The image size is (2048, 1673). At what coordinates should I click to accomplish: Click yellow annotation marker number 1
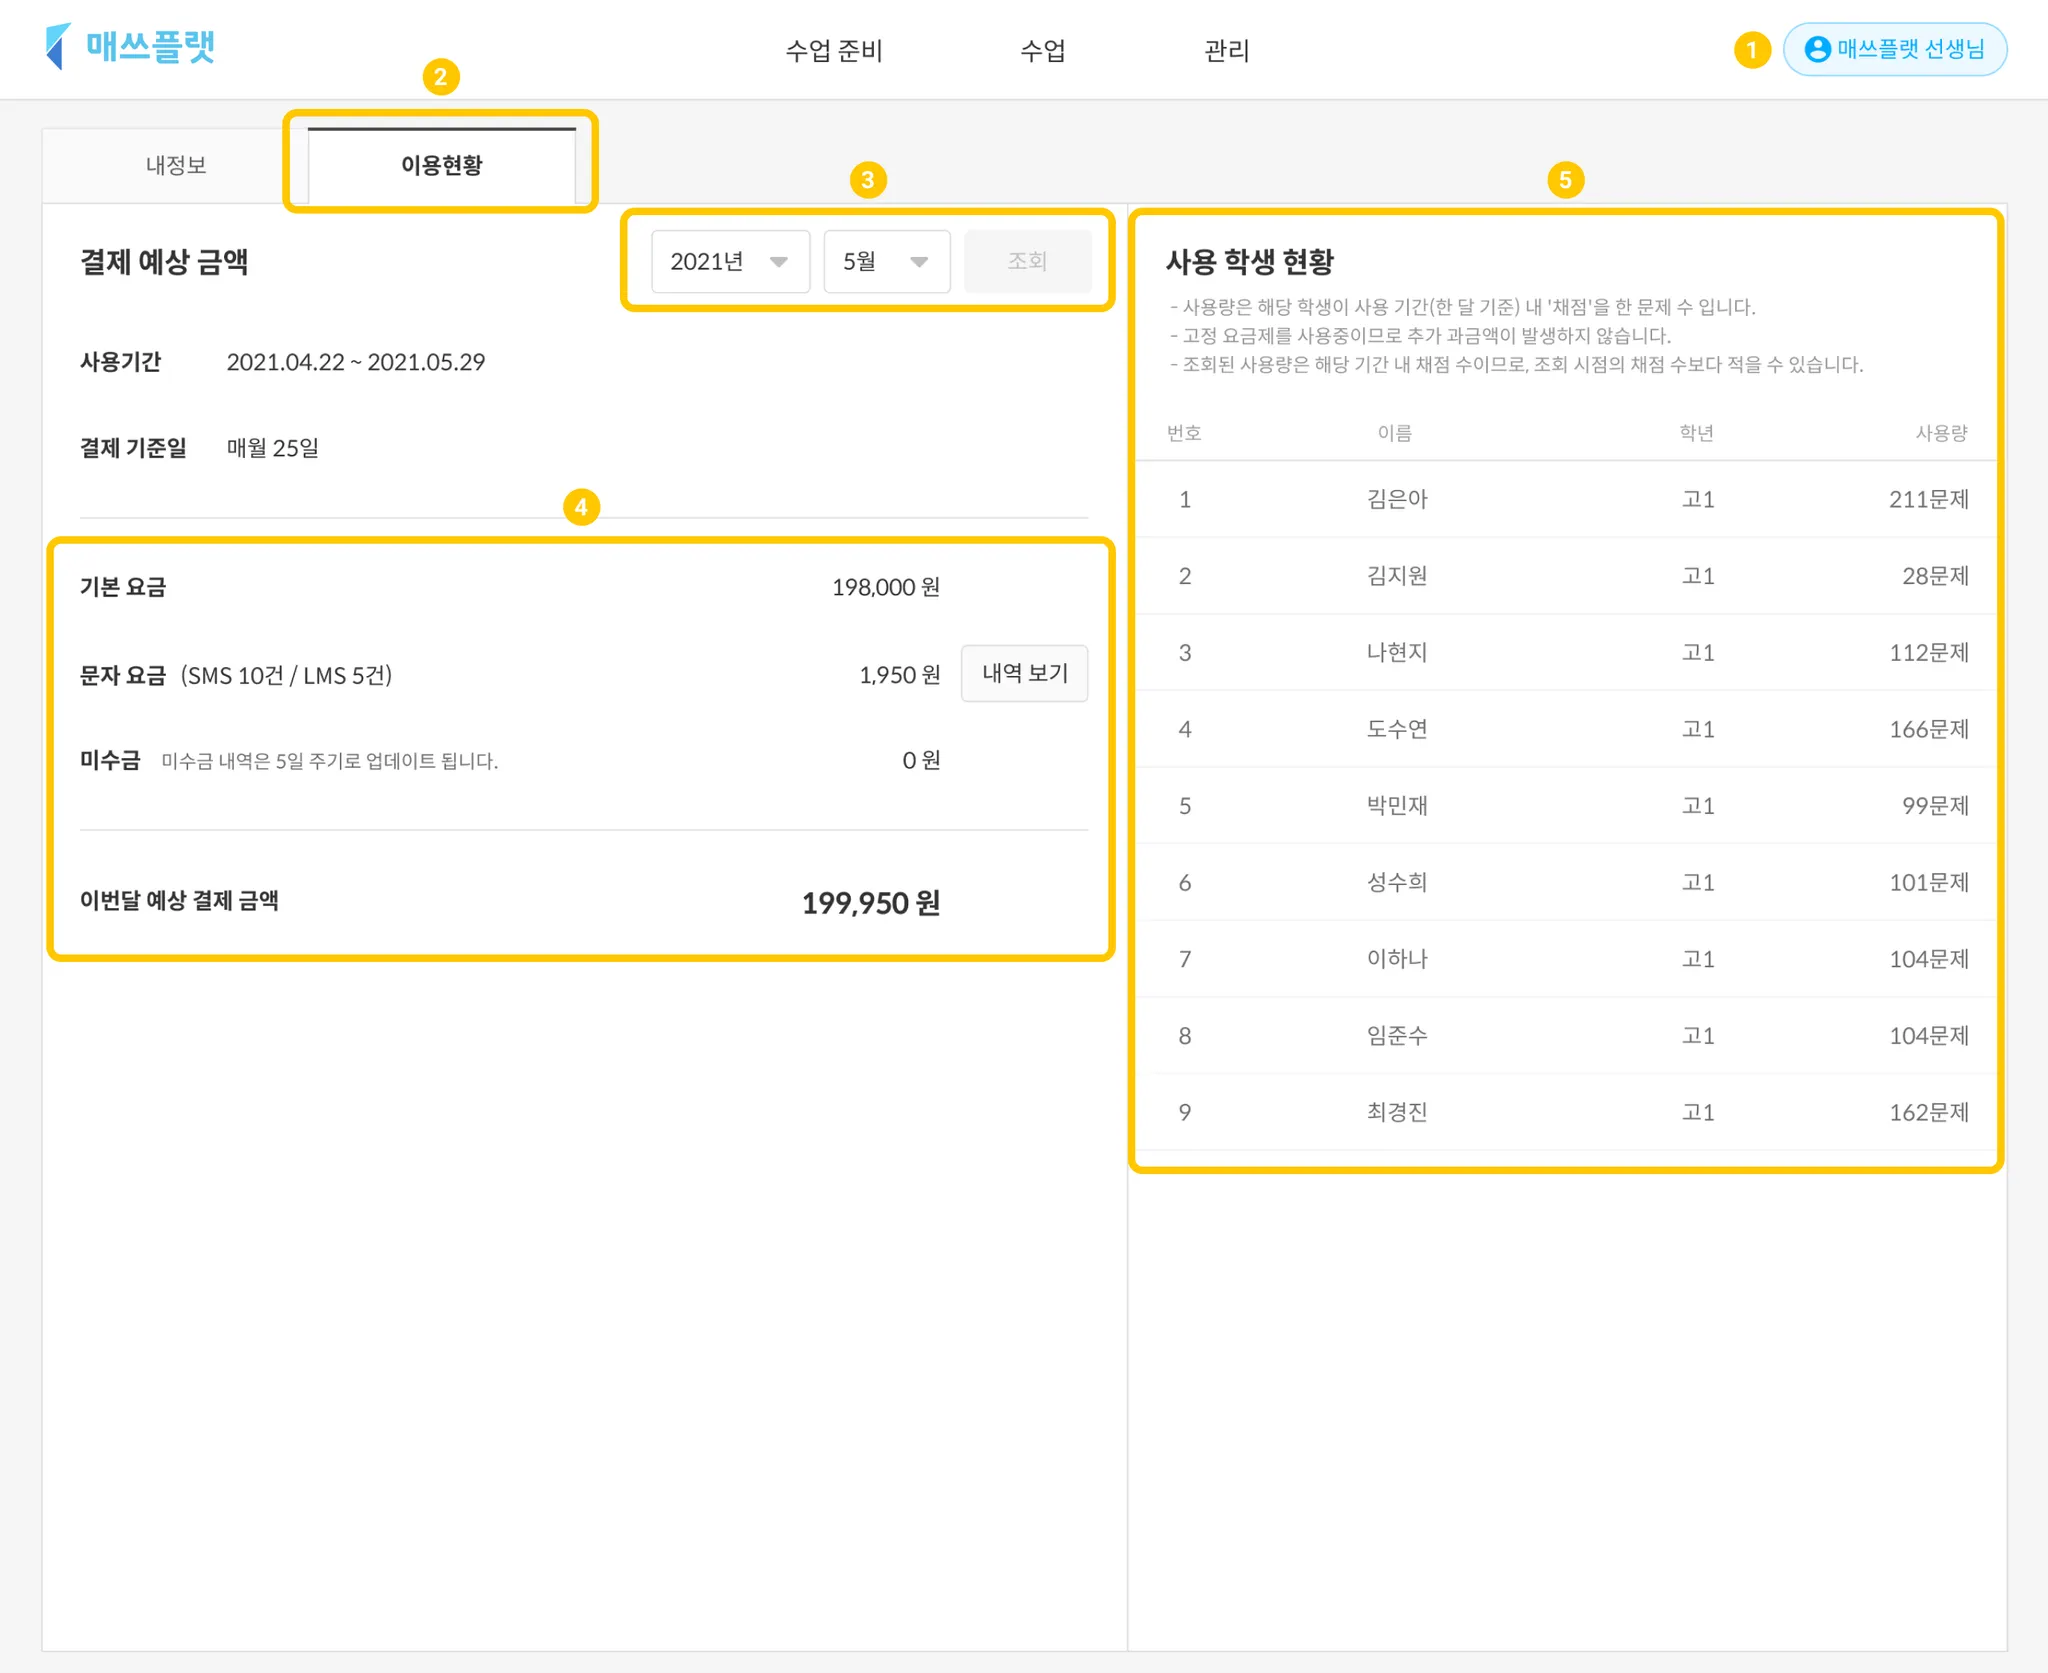click(x=1751, y=50)
